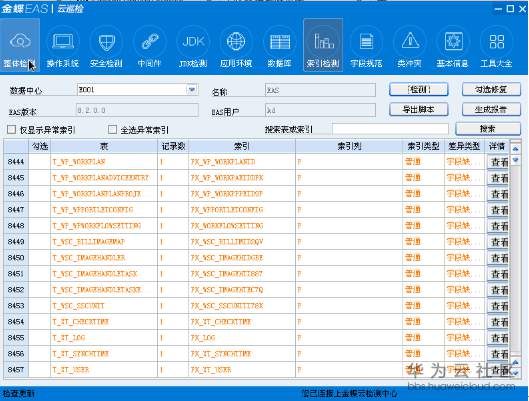Open the 字段规范 document icon
The height and width of the screenshot is (401, 529).
(366, 45)
